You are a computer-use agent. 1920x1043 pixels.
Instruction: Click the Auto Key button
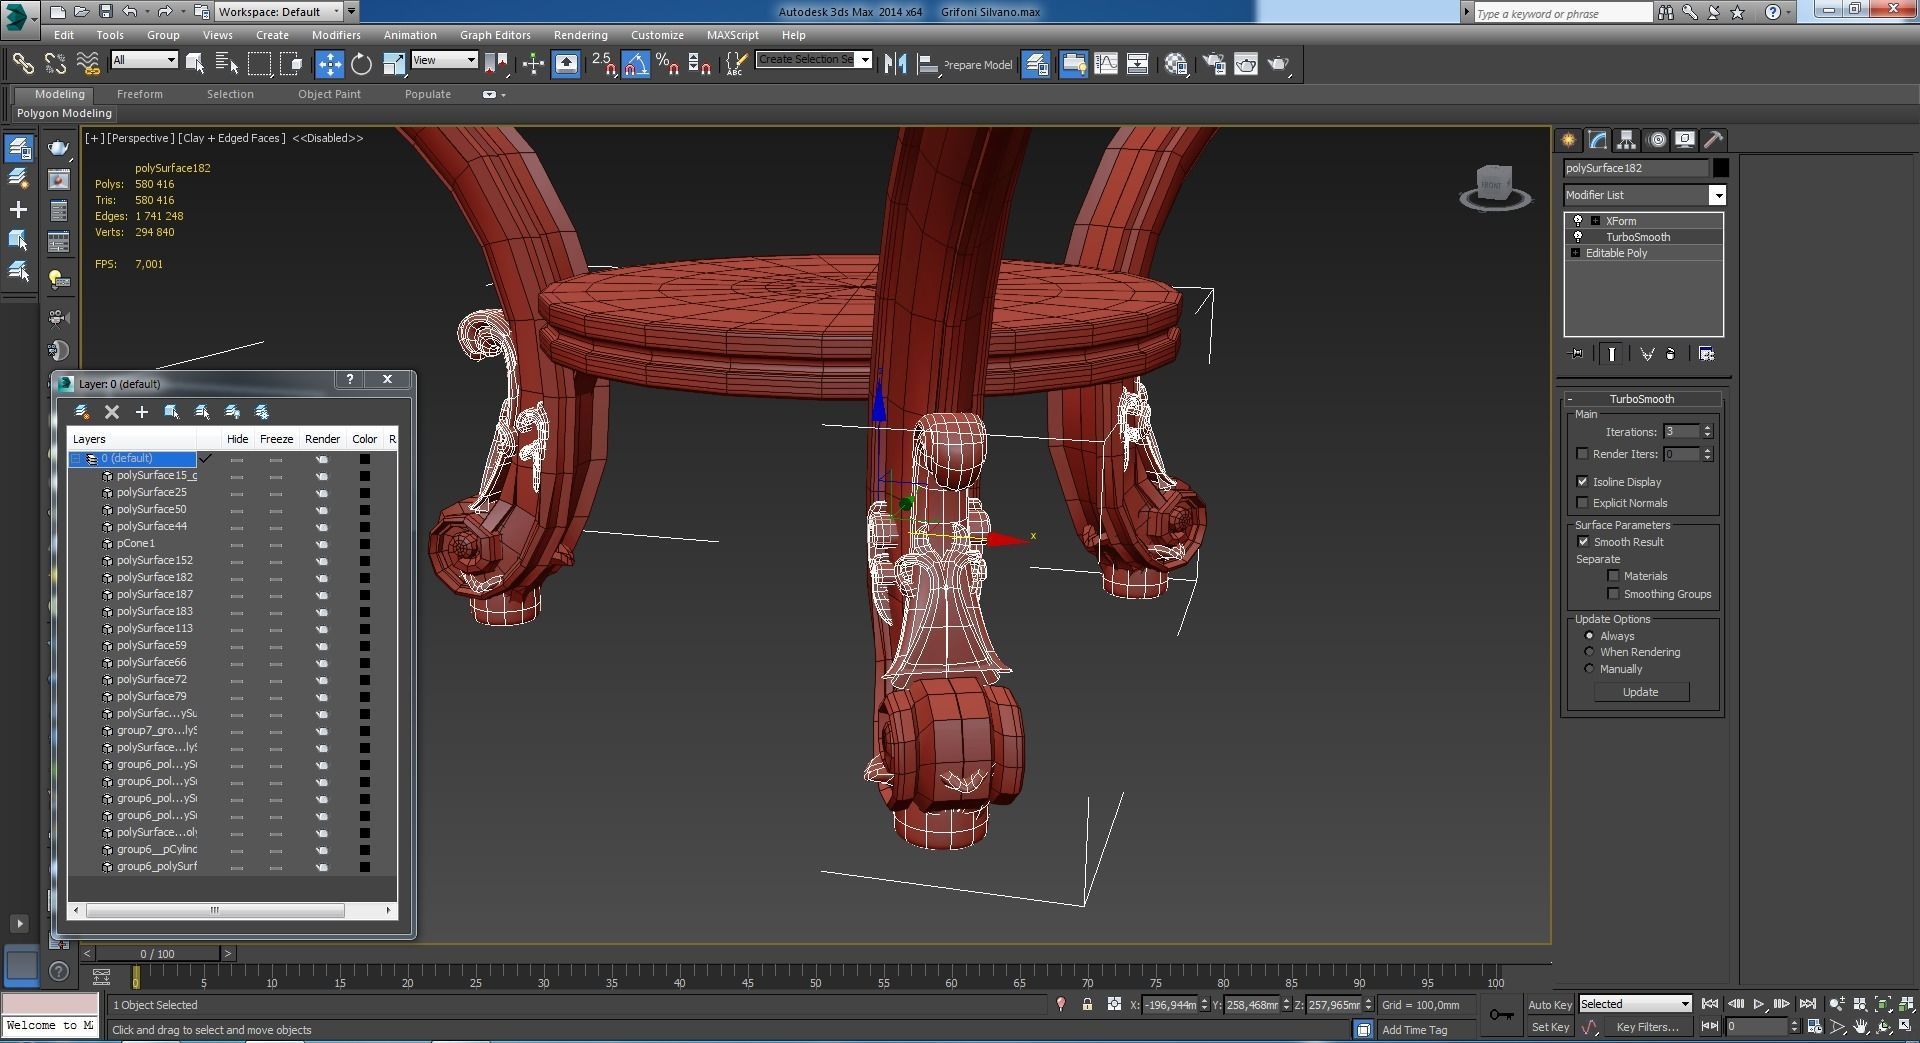coord(1550,1005)
